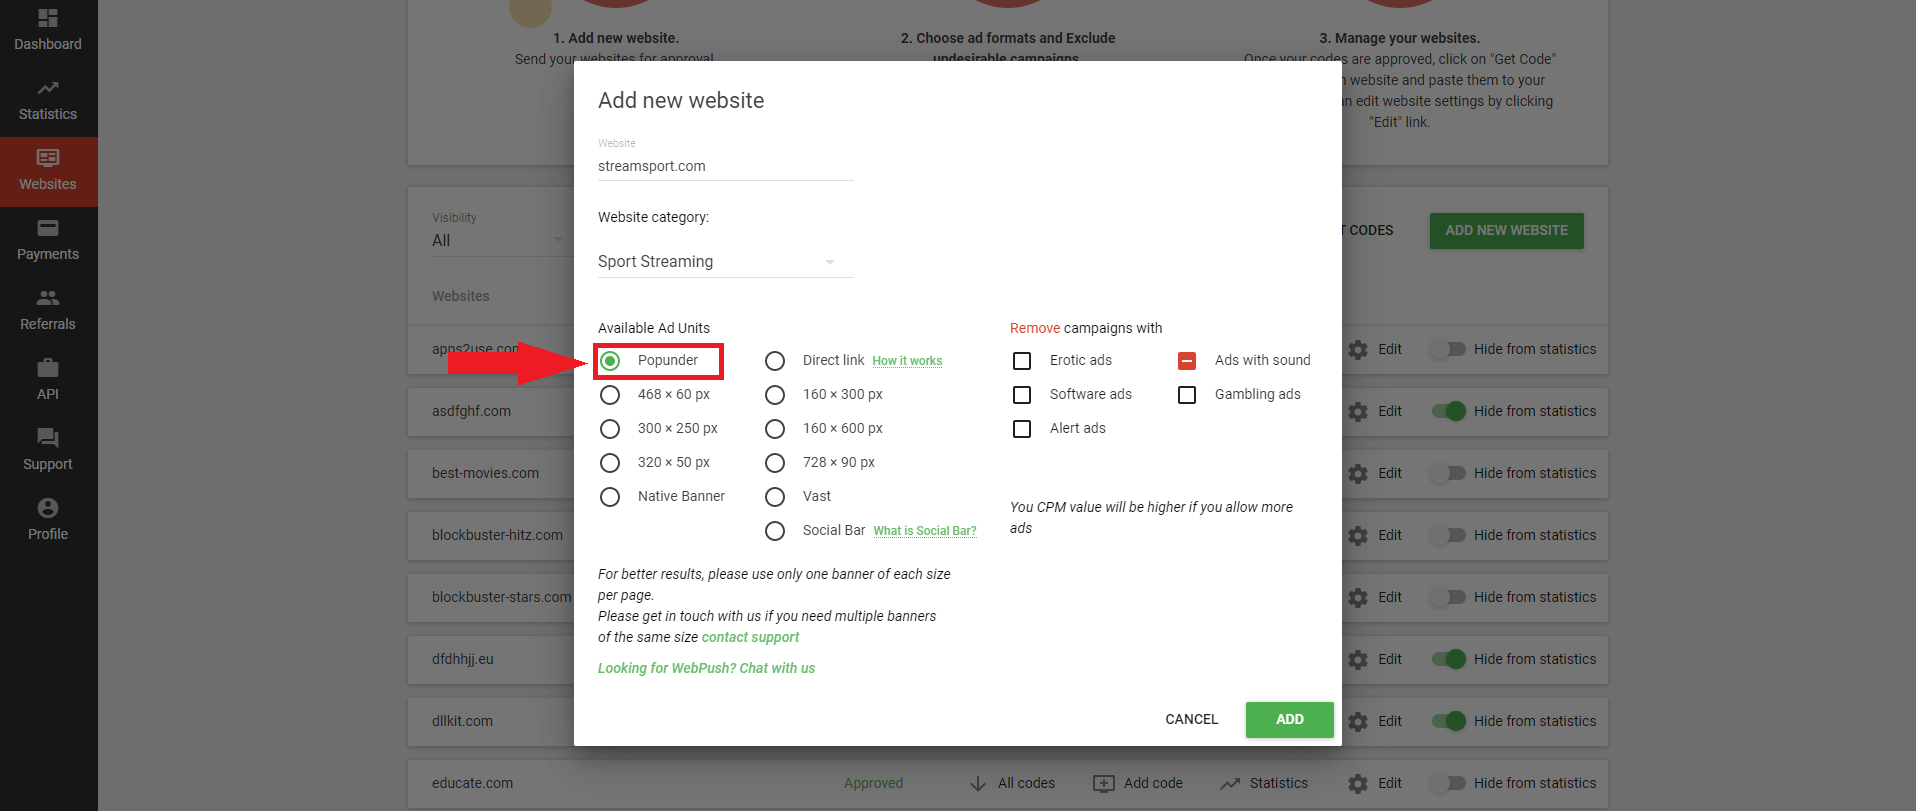Select the Social Bar ad unit
Viewport: 1916px width, 811px height.
(775, 531)
